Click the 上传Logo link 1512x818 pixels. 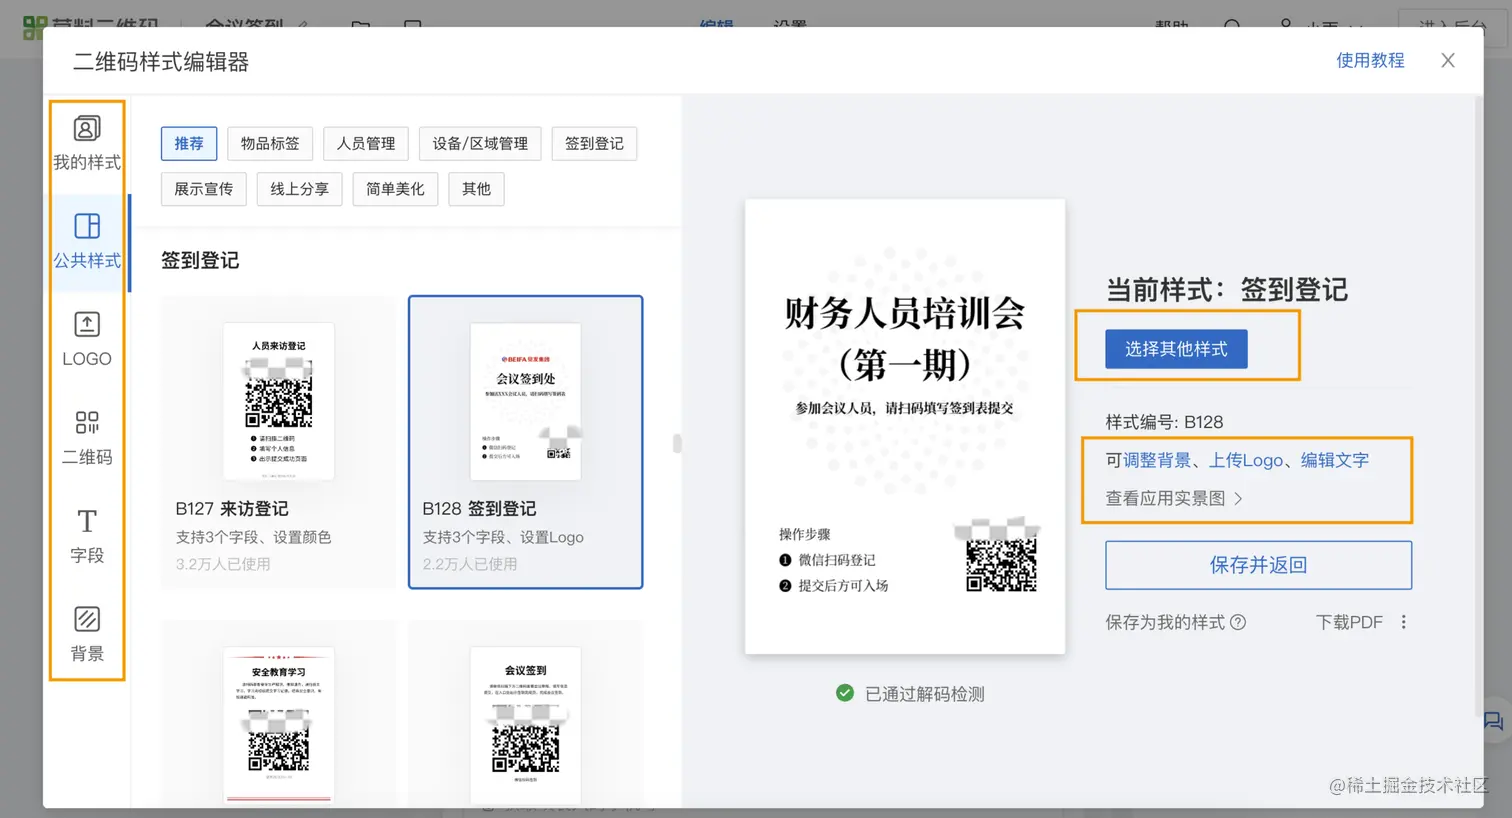coord(1246,460)
